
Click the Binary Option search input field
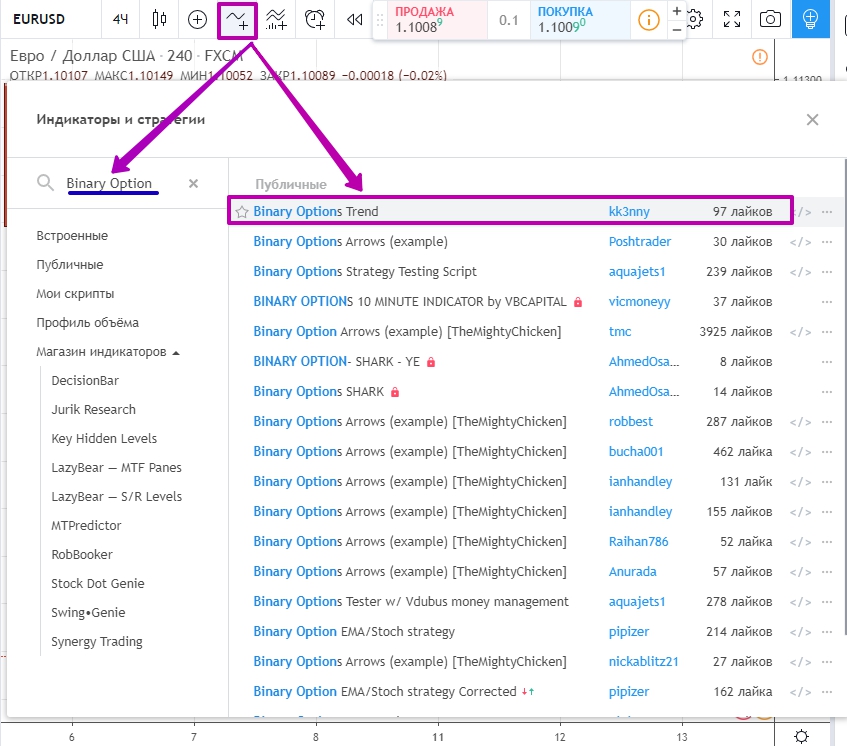point(115,183)
